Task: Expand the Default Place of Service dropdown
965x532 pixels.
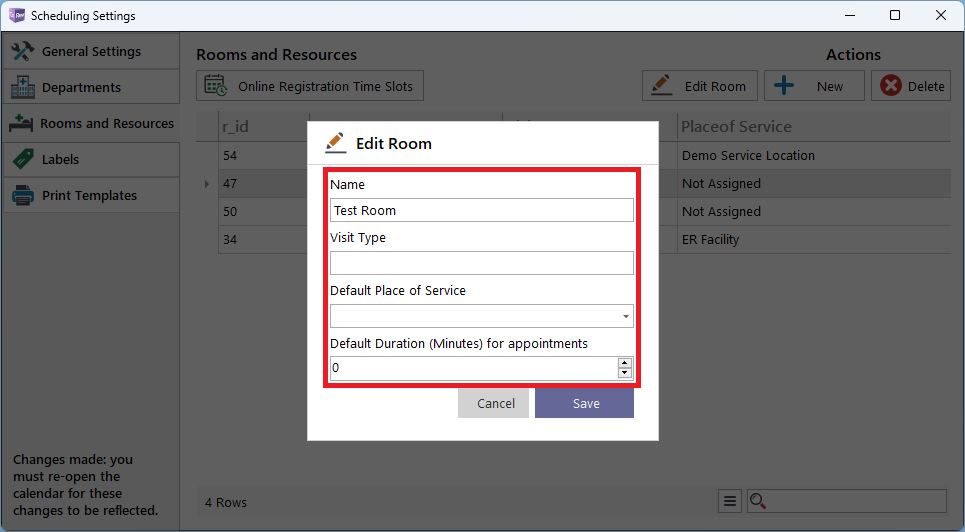Action: [625, 316]
